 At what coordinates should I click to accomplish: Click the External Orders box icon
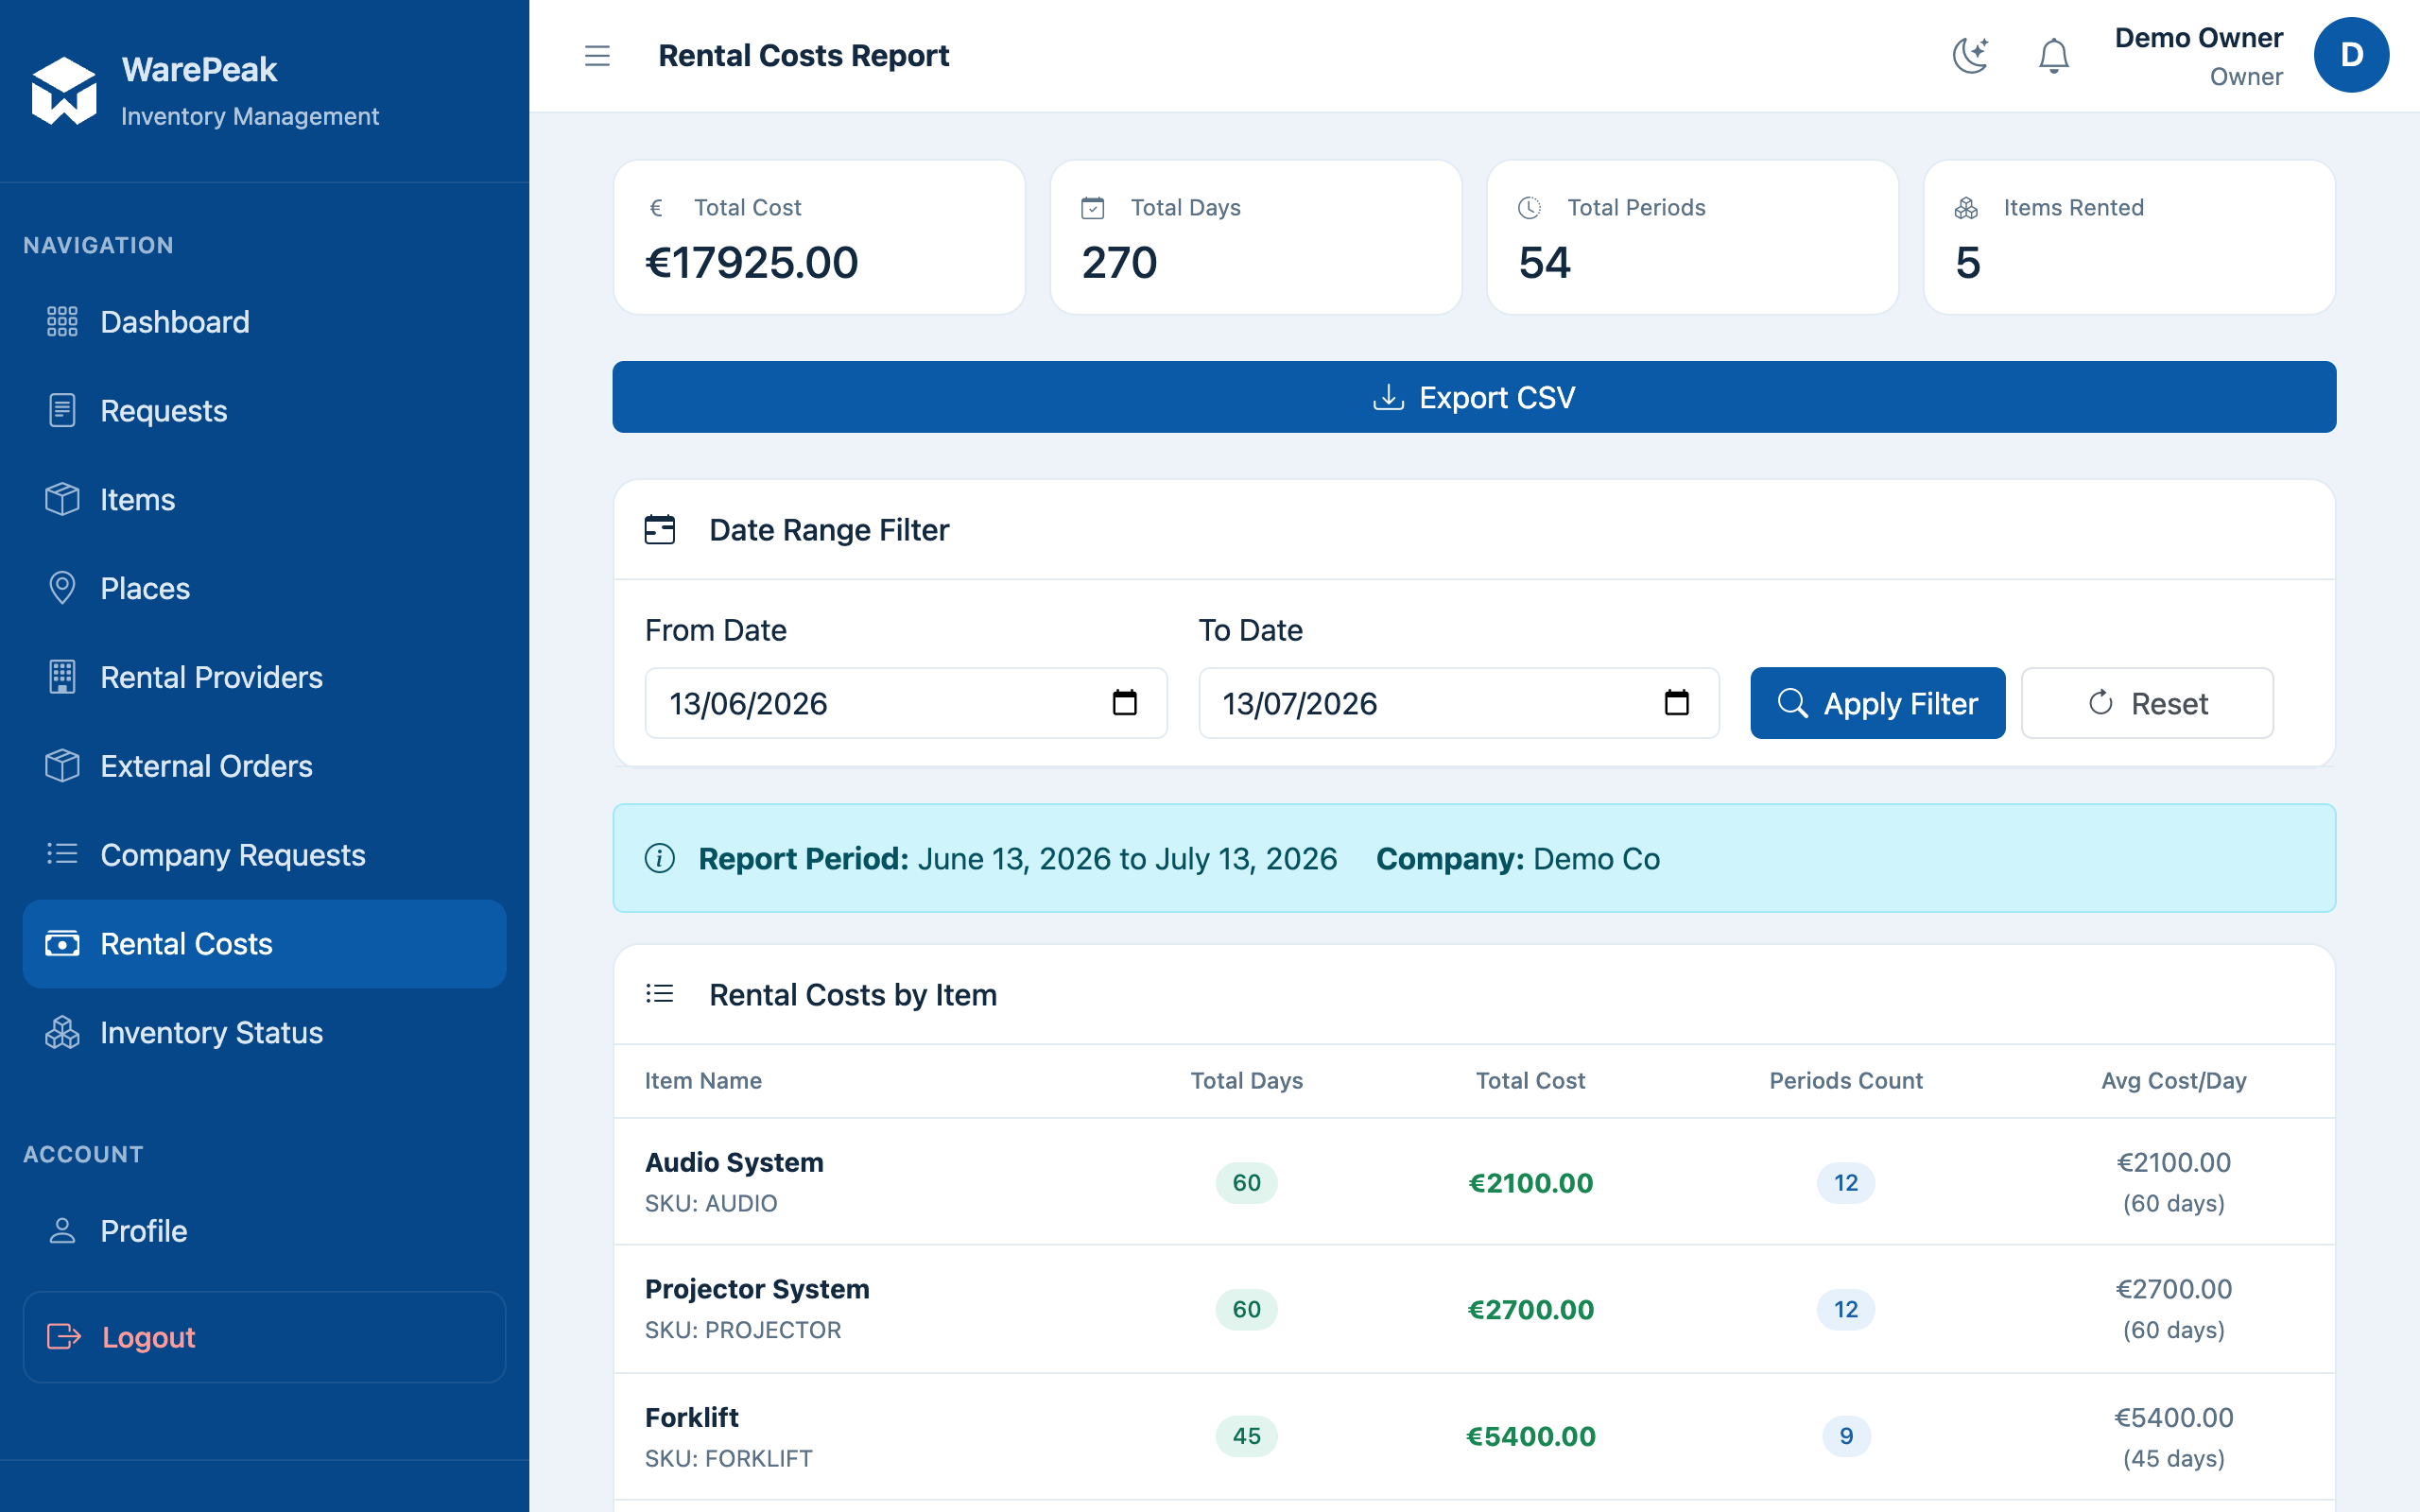pos(62,766)
